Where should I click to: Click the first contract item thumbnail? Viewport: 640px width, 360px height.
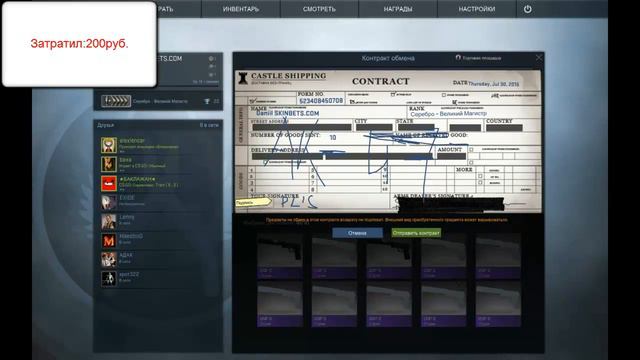point(280,256)
